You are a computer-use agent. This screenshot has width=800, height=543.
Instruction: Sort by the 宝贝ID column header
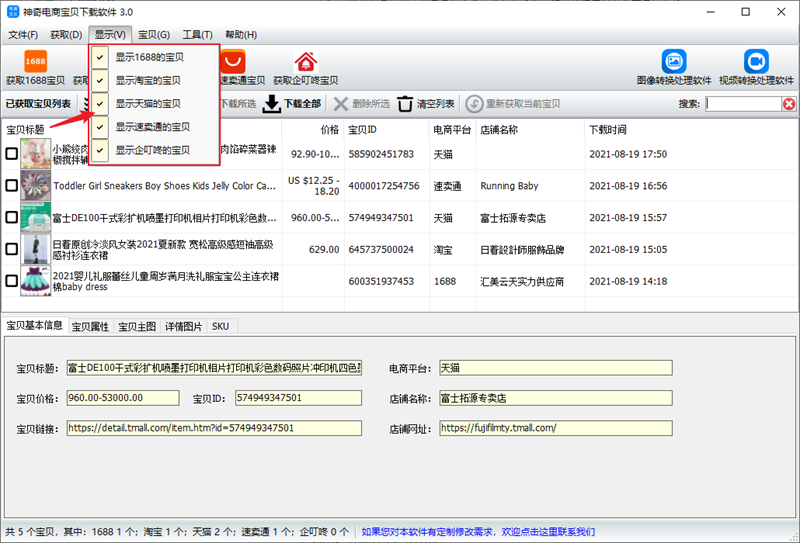[387, 130]
